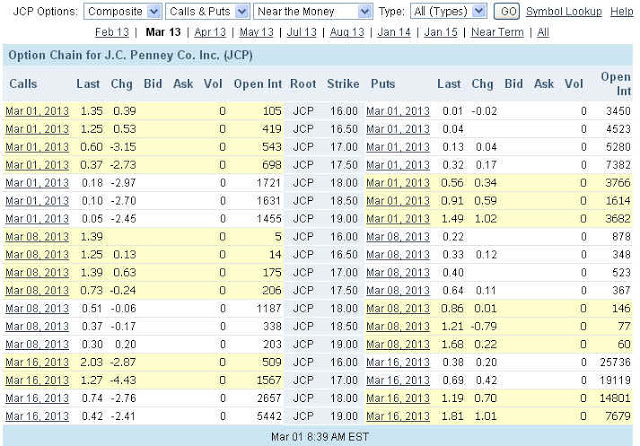Open Mar 08 put with open interest 60
The height and width of the screenshot is (446, 640).
click(398, 344)
